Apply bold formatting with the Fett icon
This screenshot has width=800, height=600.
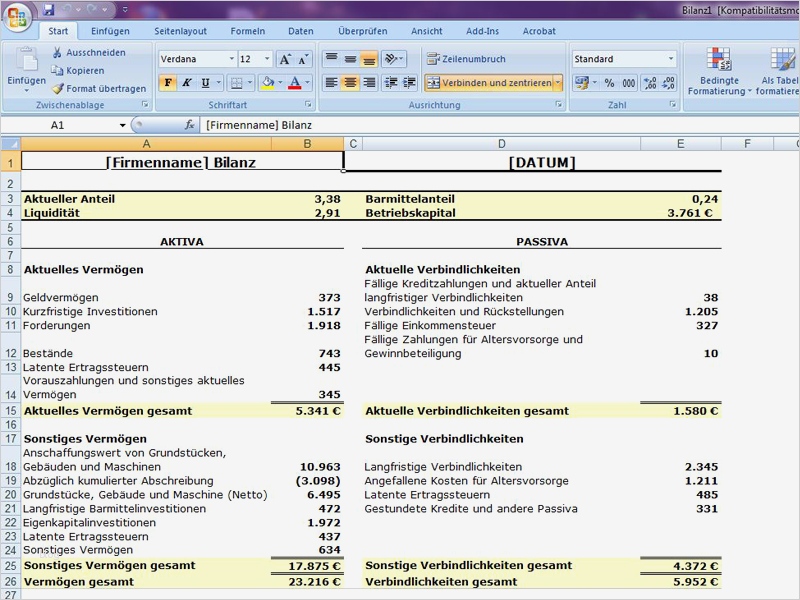[168, 82]
